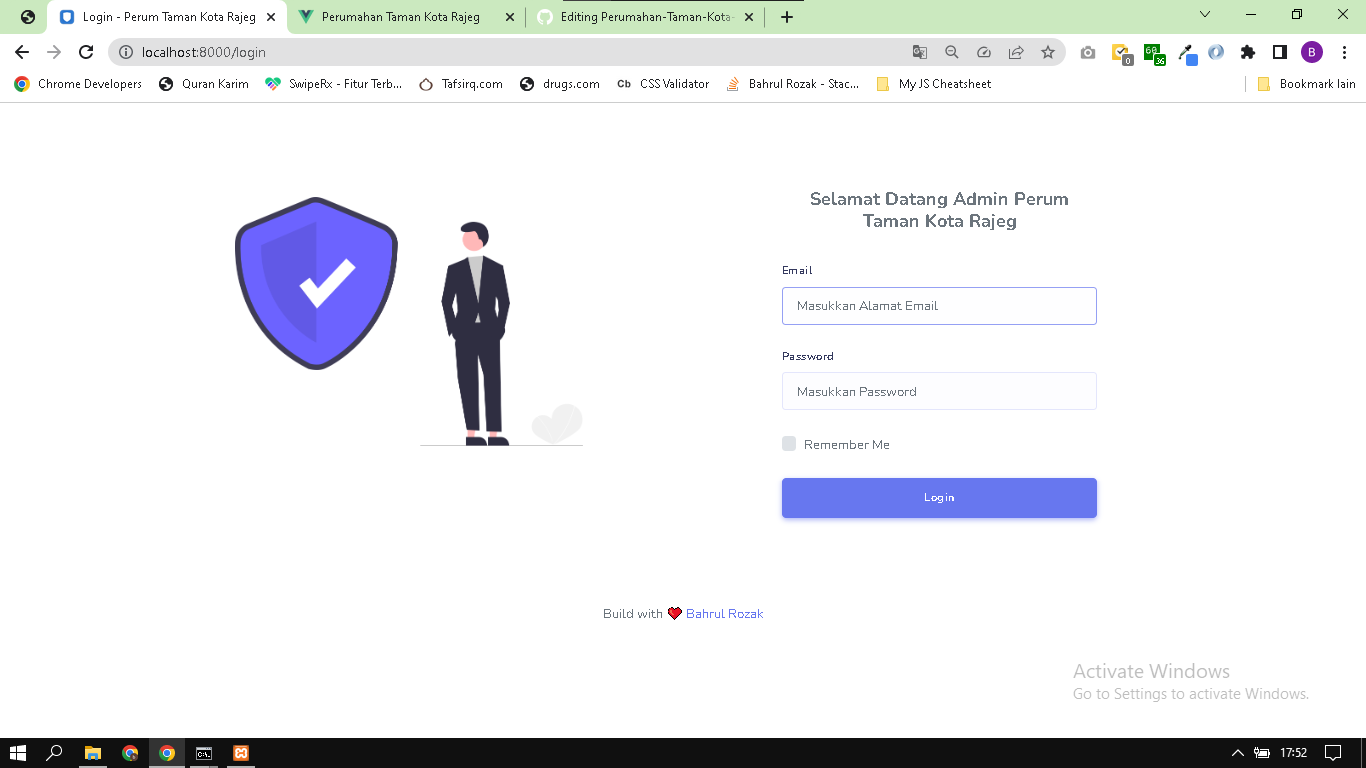Tick the Remember Me checkbox

pyautogui.click(x=789, y=444)
